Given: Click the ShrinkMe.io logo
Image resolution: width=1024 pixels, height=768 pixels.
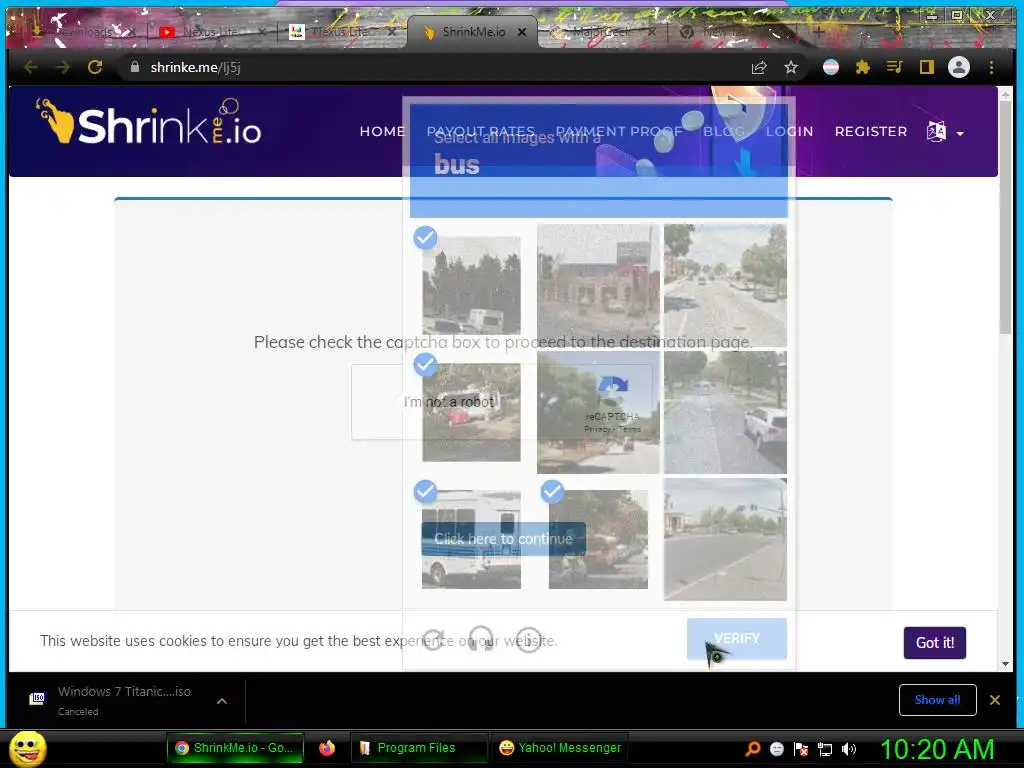Looking at the screenshot, I should tap(149, 123).
